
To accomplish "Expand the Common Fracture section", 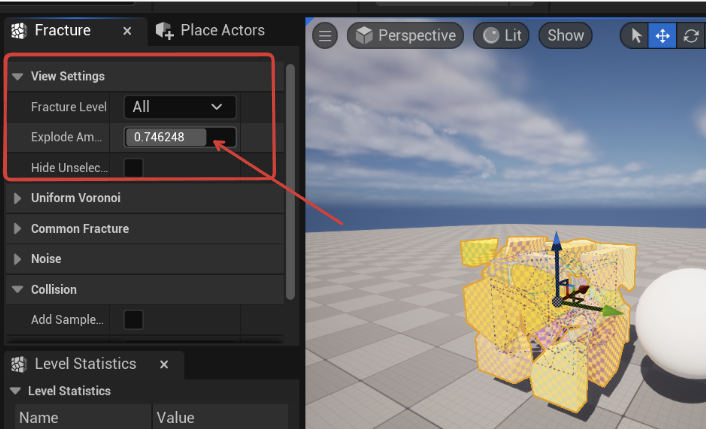I will pos(18,229).
